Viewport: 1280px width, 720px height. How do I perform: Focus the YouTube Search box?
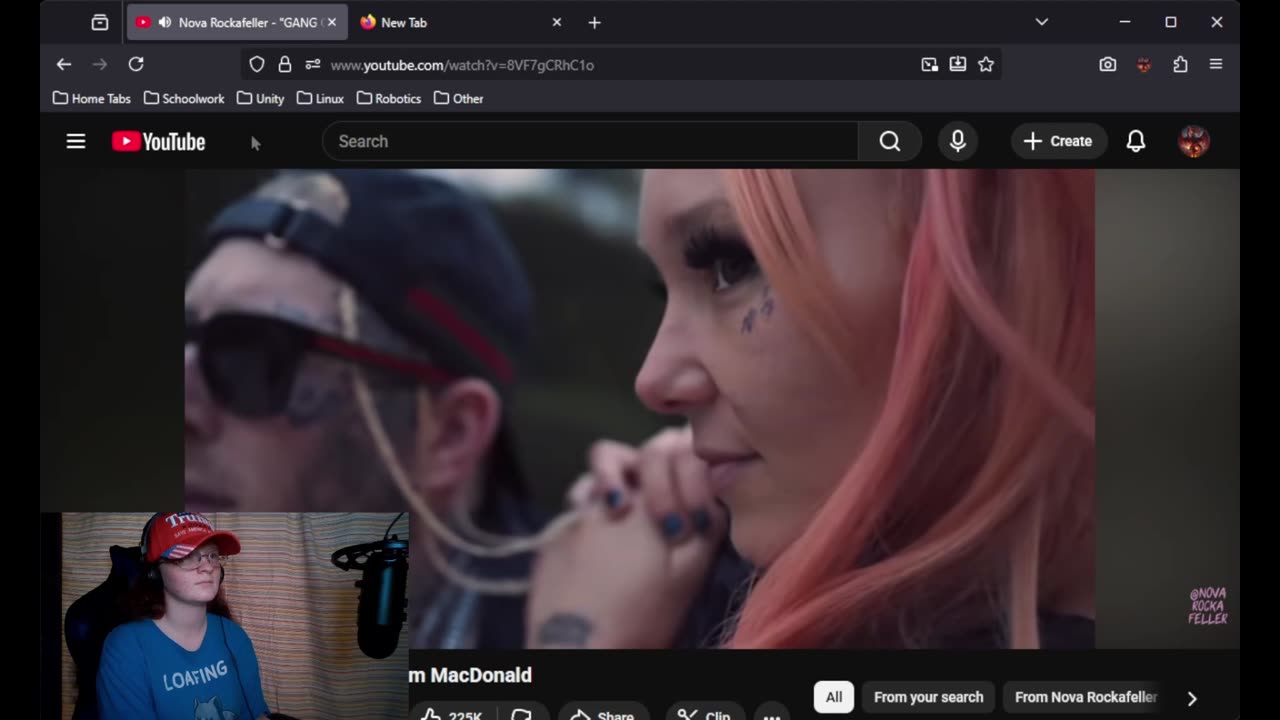coord(590,141)
